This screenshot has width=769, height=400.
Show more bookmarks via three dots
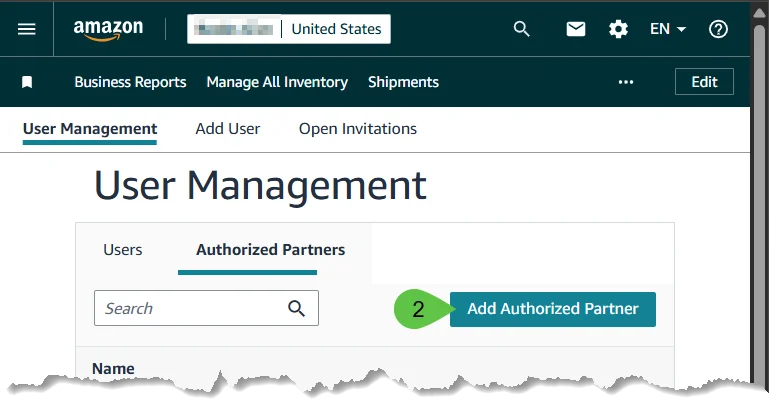626,82
